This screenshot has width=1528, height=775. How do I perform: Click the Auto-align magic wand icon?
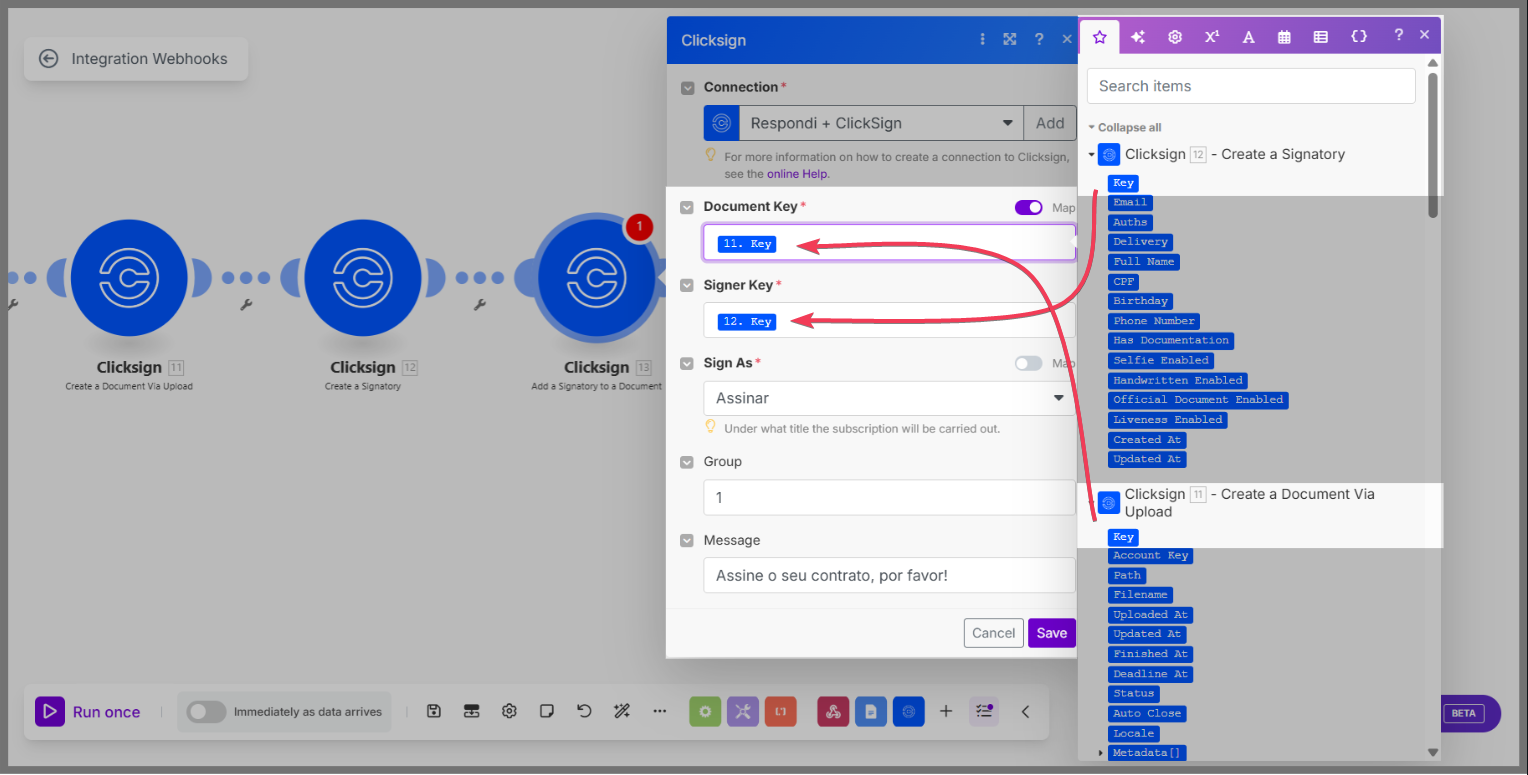click(x=622, y=711)
